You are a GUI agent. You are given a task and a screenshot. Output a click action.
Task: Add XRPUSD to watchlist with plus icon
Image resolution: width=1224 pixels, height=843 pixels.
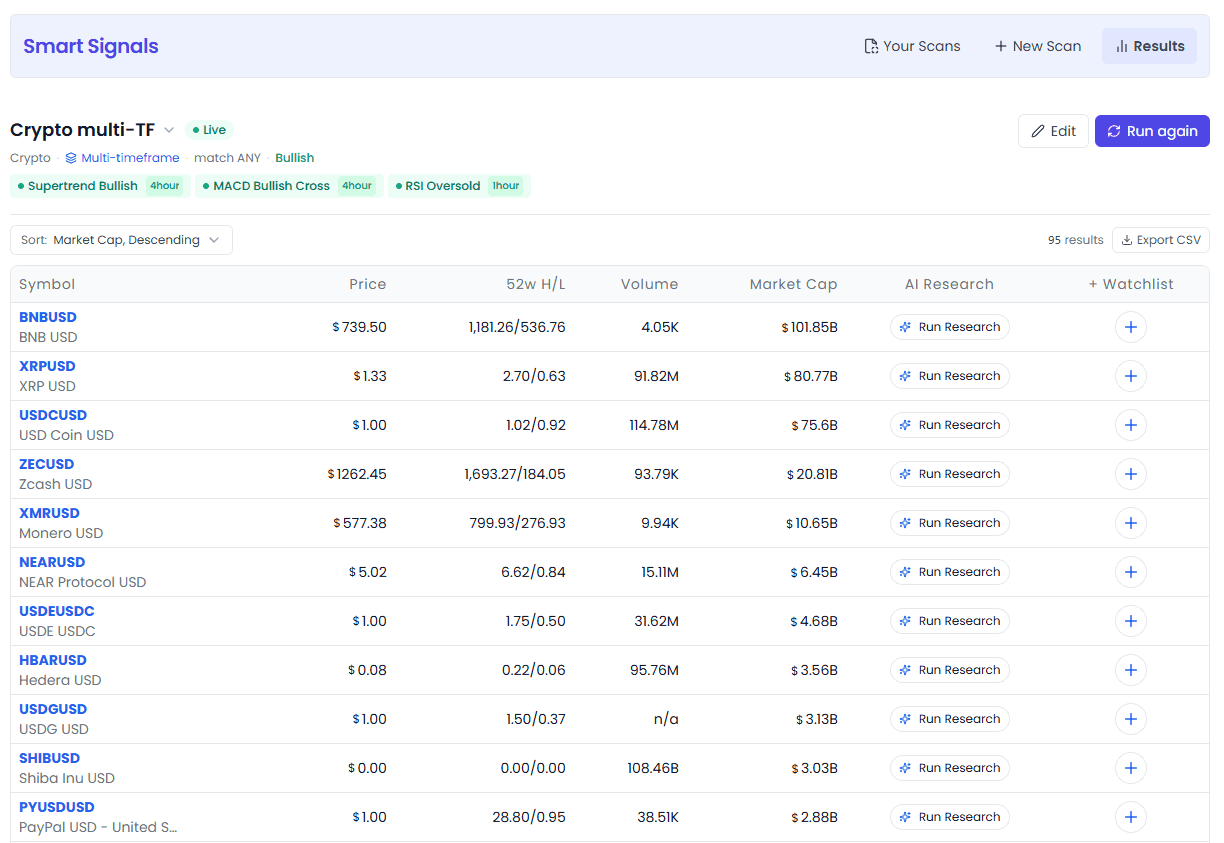pyautogui.click(x=1130, y=376)
